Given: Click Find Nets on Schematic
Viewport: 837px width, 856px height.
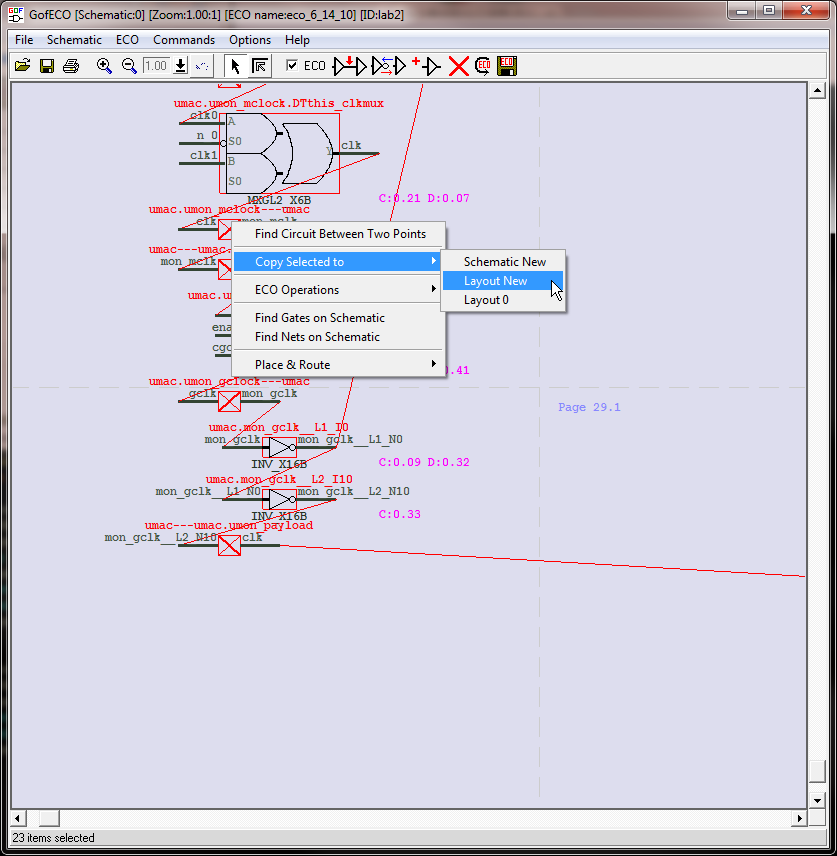Looking at the screenshot, I should [317, 337].
